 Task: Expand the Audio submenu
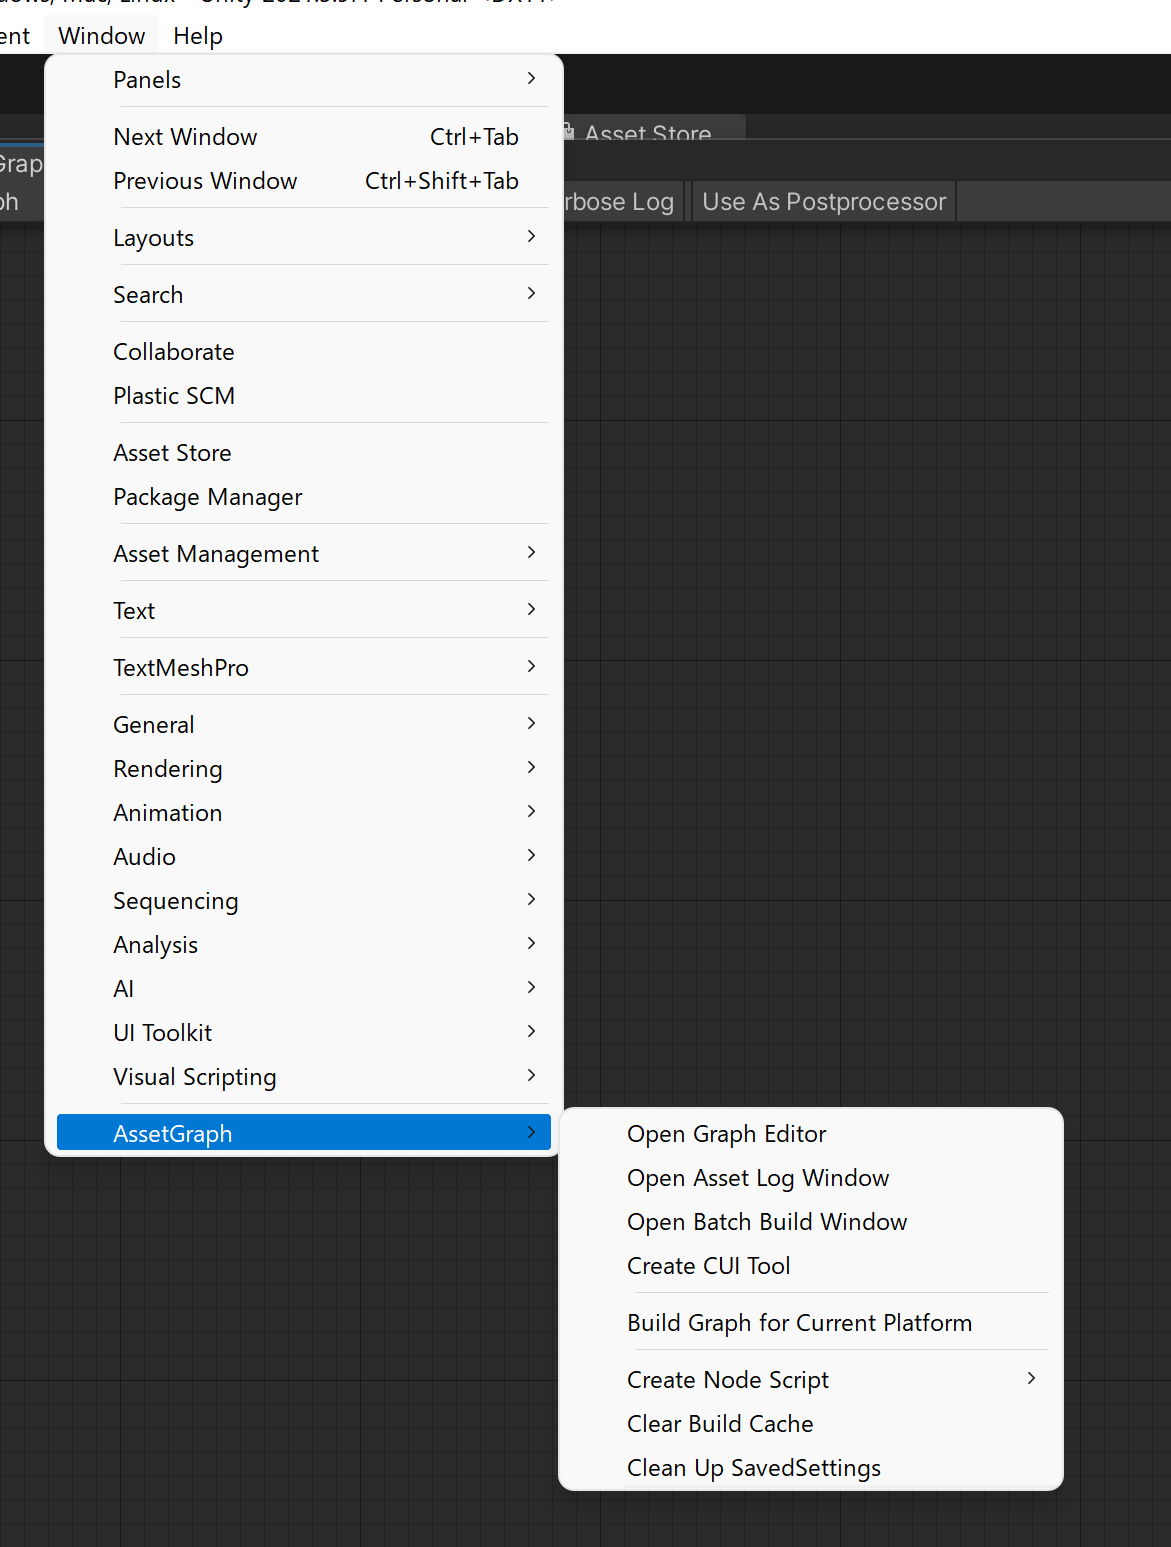point(304,857)
